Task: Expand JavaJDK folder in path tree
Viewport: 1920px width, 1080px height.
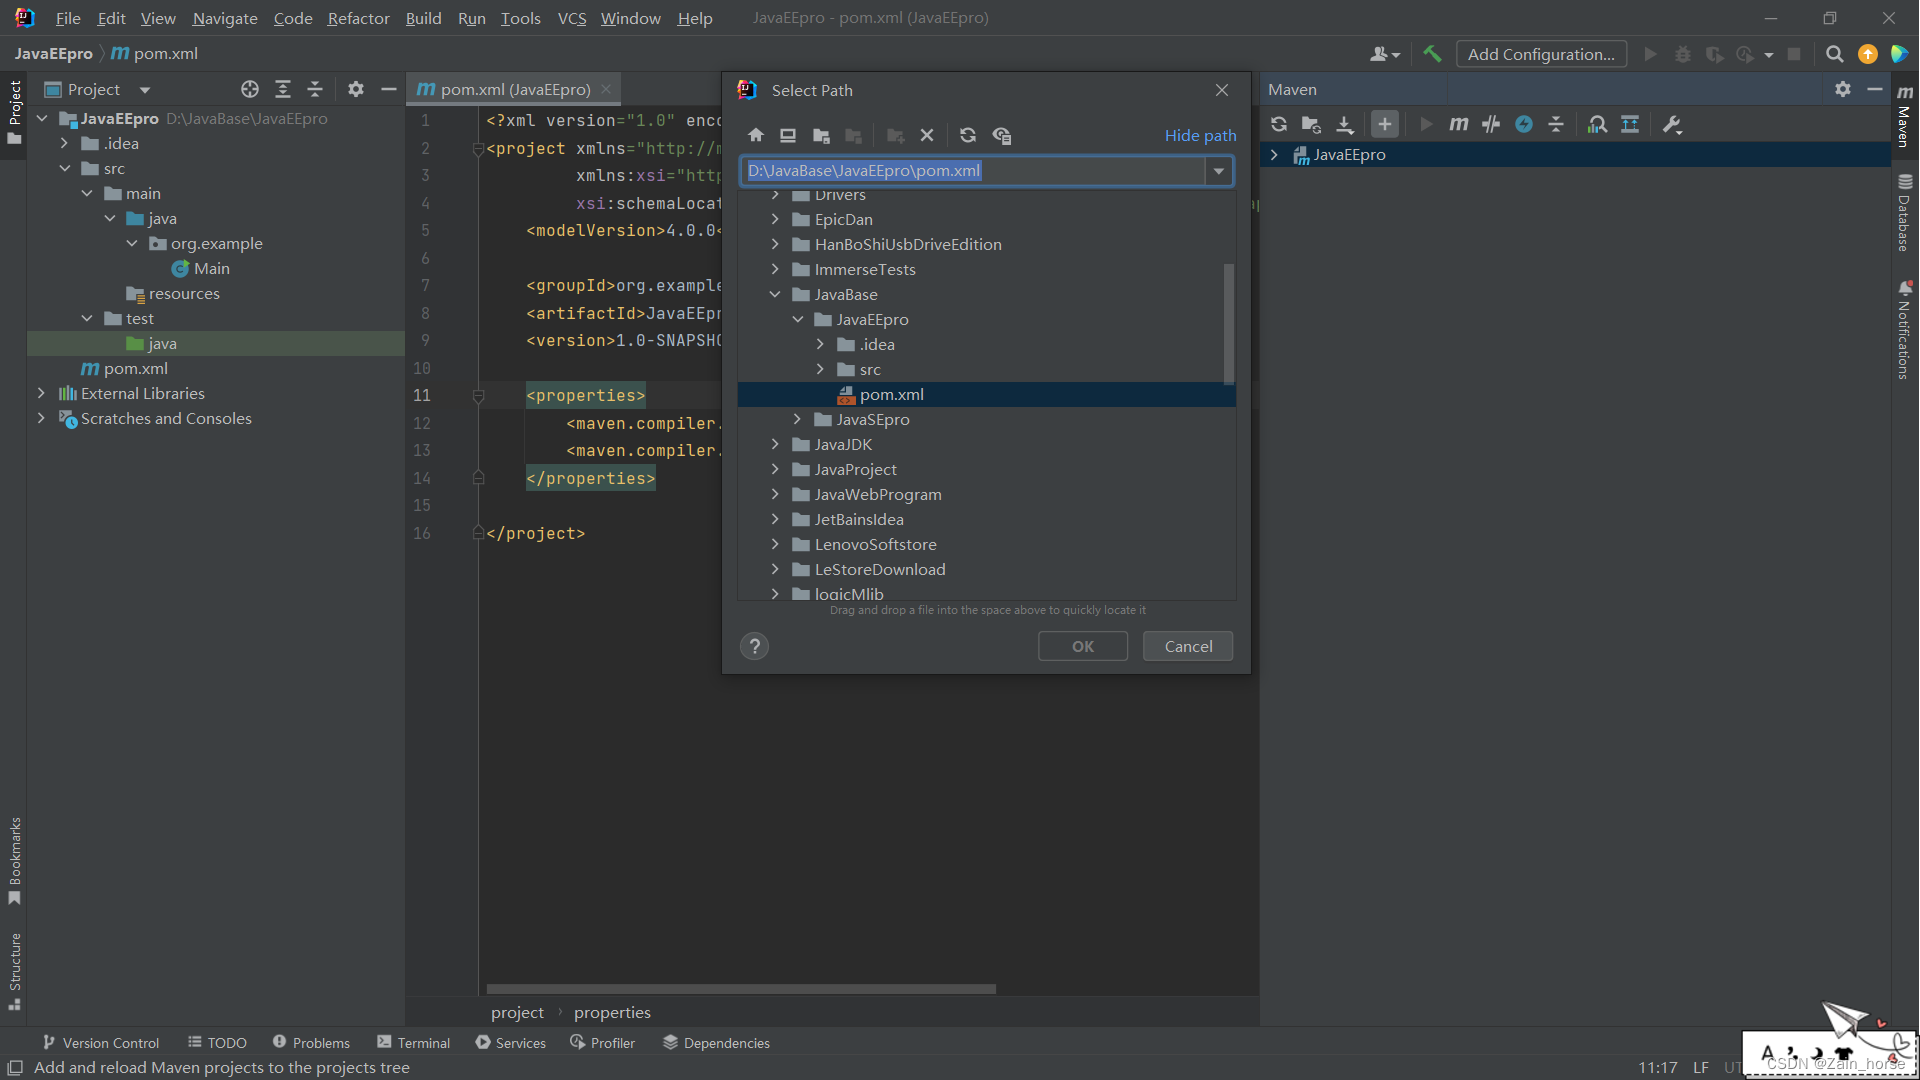Action: click(x=775, y=444)
